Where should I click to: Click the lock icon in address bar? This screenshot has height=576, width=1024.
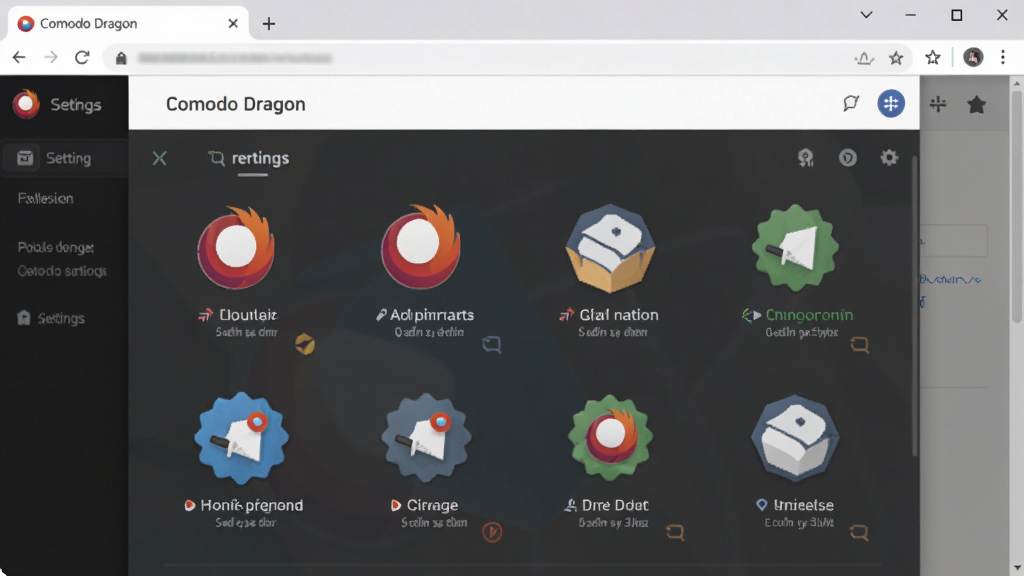[x=121, y=58]
